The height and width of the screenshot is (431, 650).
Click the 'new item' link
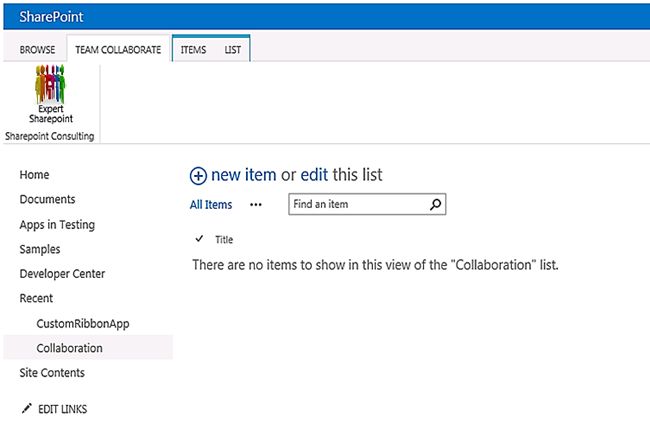tap(244, 175)
